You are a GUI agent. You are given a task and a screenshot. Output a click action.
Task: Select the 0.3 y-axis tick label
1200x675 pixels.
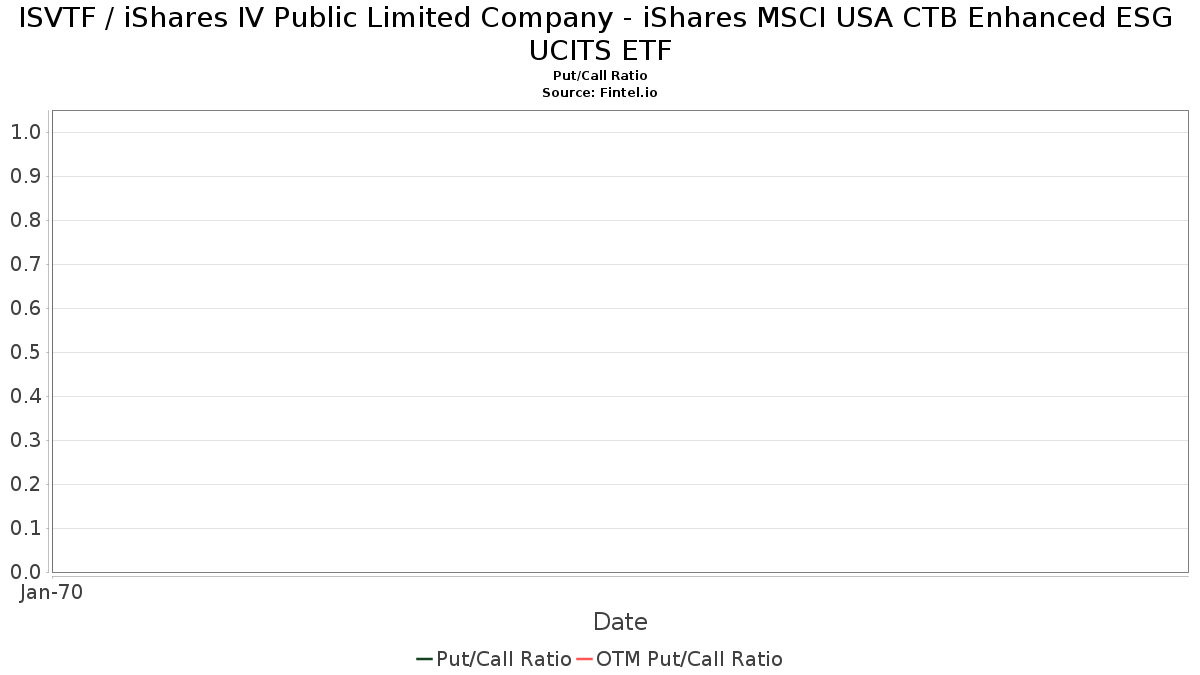(25, 440)
